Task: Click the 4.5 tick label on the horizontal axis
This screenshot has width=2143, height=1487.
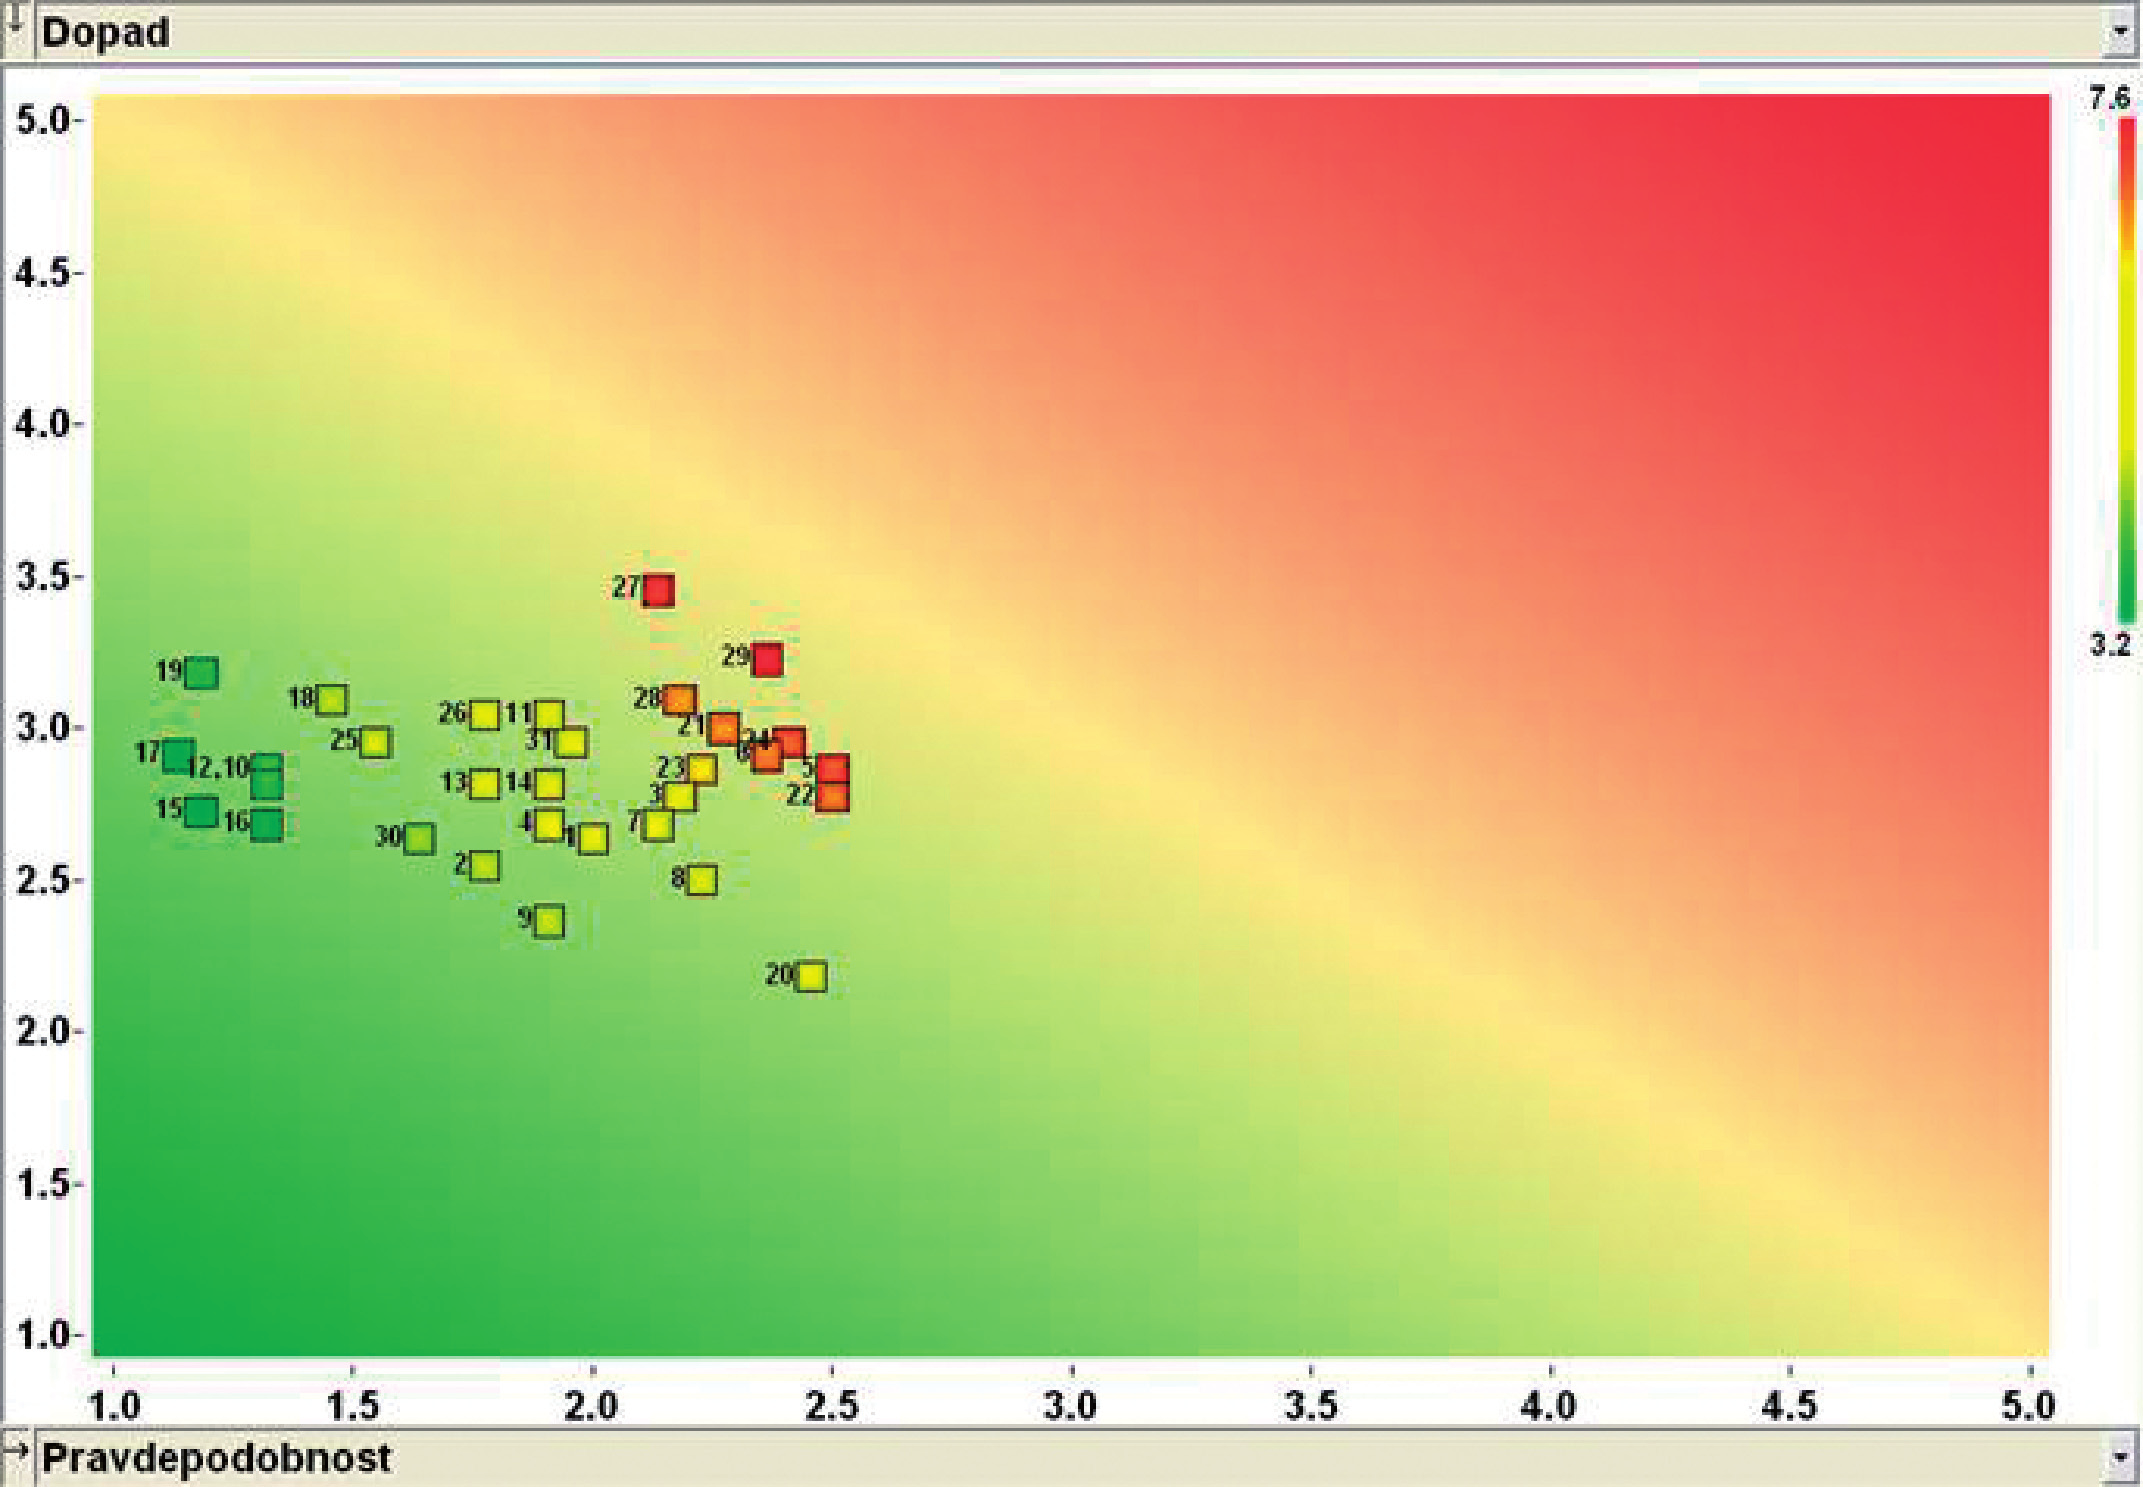Action: (1789, 1405)
